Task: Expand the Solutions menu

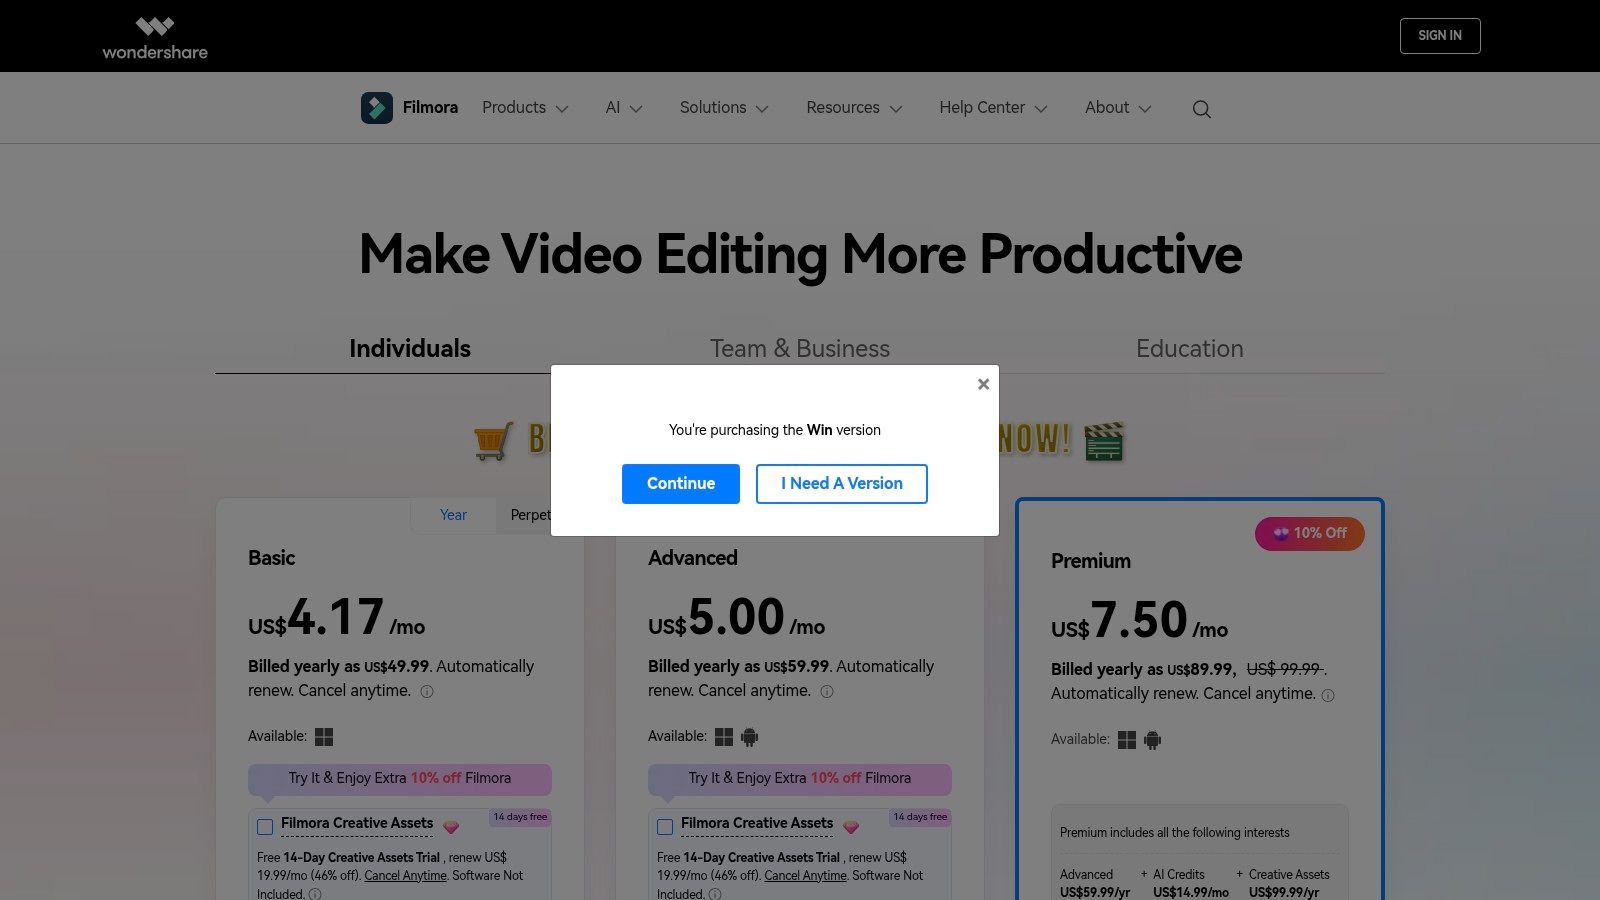Action: [724, 108]
